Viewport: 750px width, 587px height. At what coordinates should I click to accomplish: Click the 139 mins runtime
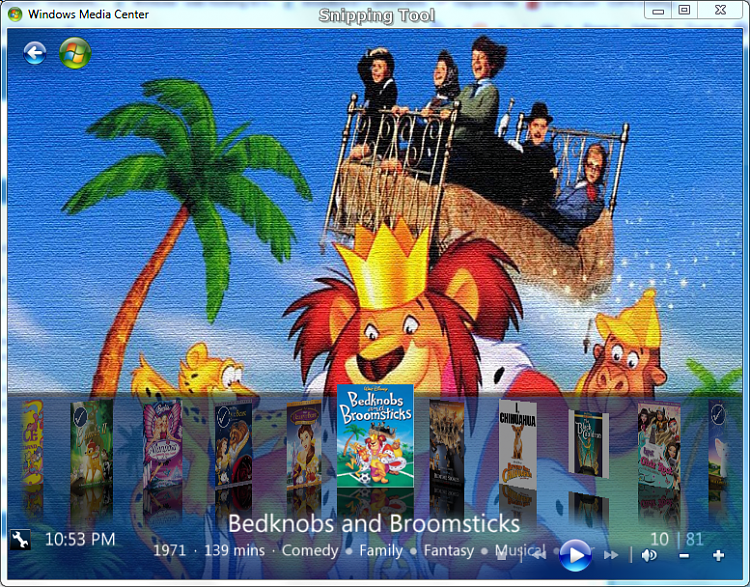234,551
